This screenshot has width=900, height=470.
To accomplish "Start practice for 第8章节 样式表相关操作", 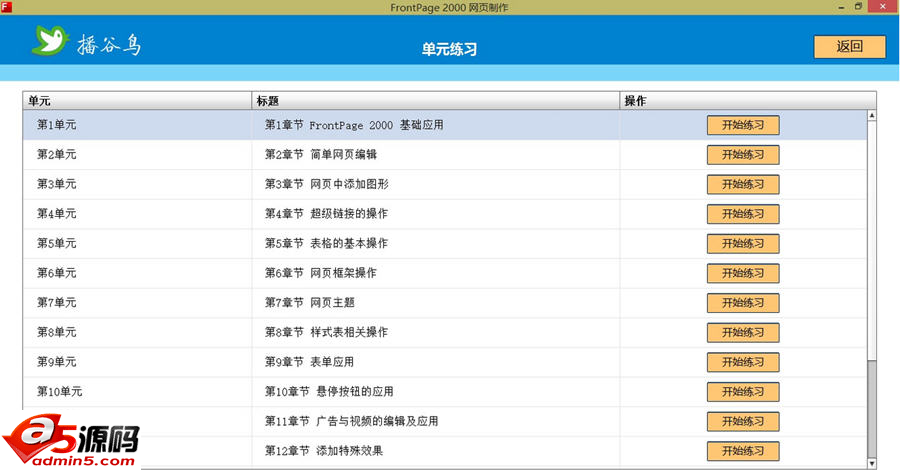I will [743, 333].
